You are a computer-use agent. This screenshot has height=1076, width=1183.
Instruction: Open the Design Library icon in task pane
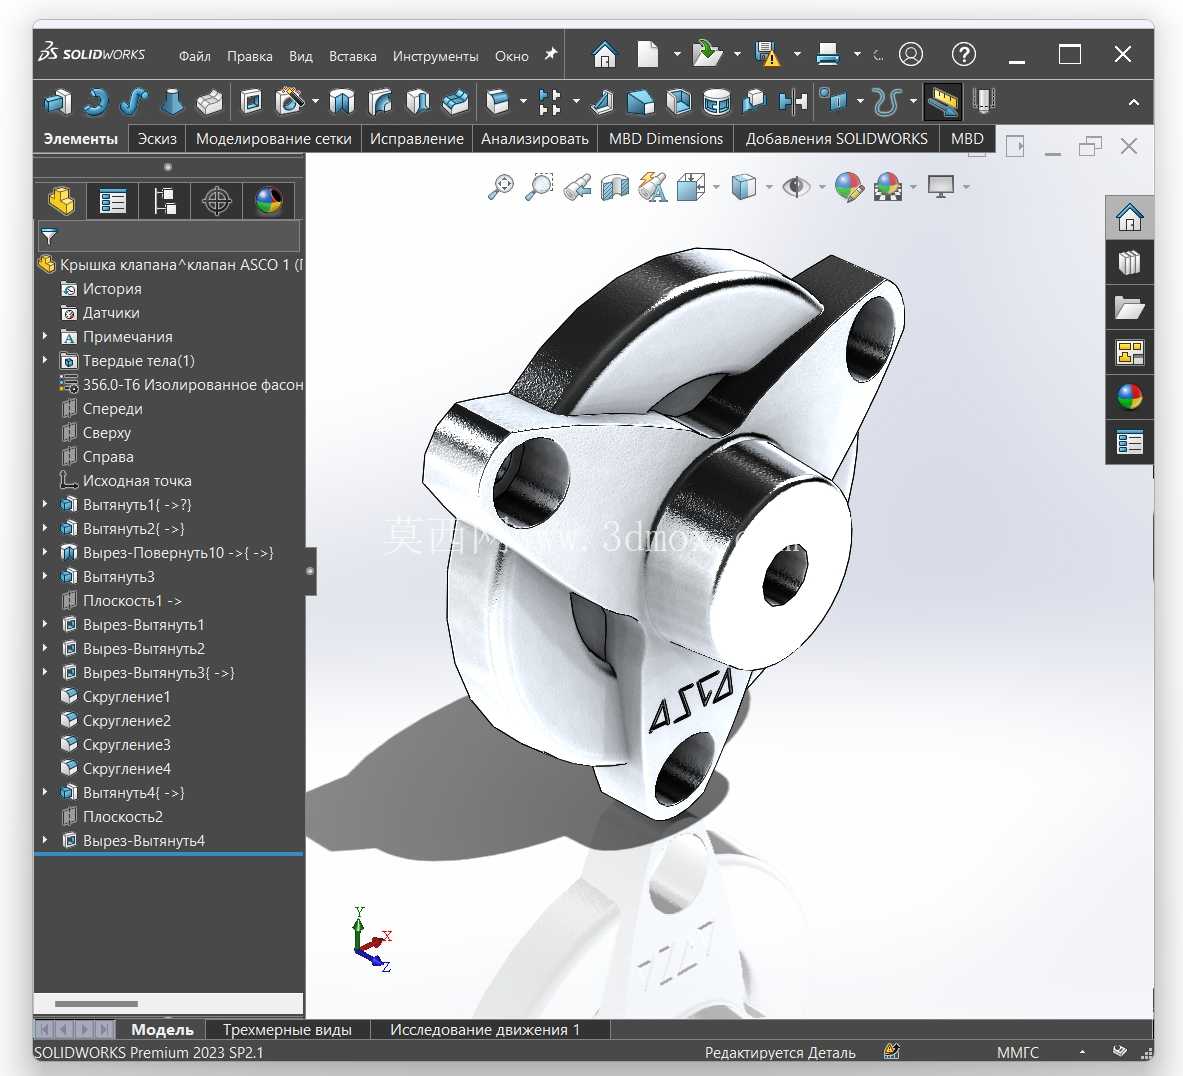click(x=1129, y=263)
